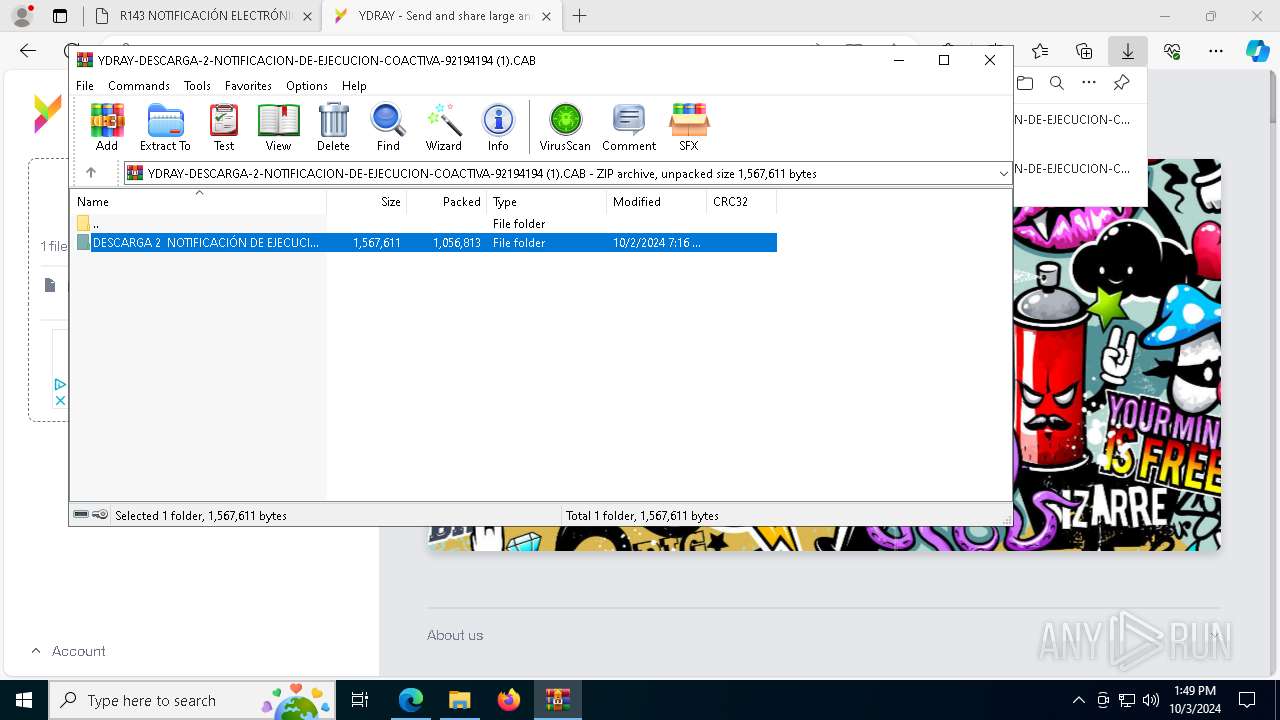This screenshot has width=1280, height=720.
Task: Select the parent '..' folder row
Action: click(x=426, y=224)
